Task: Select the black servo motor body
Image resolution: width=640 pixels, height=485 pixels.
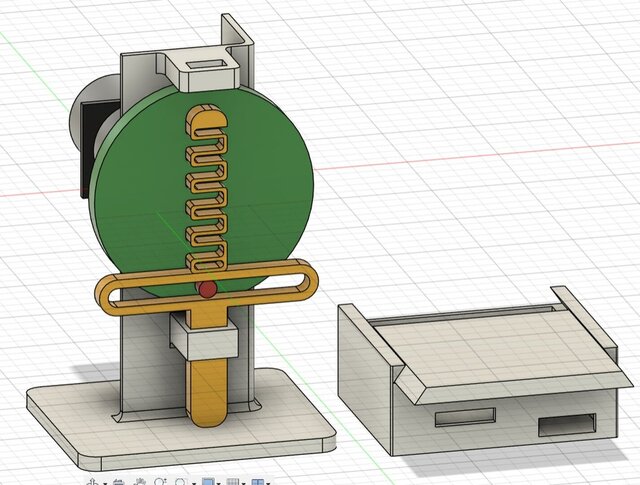Action: pos(86,150)
